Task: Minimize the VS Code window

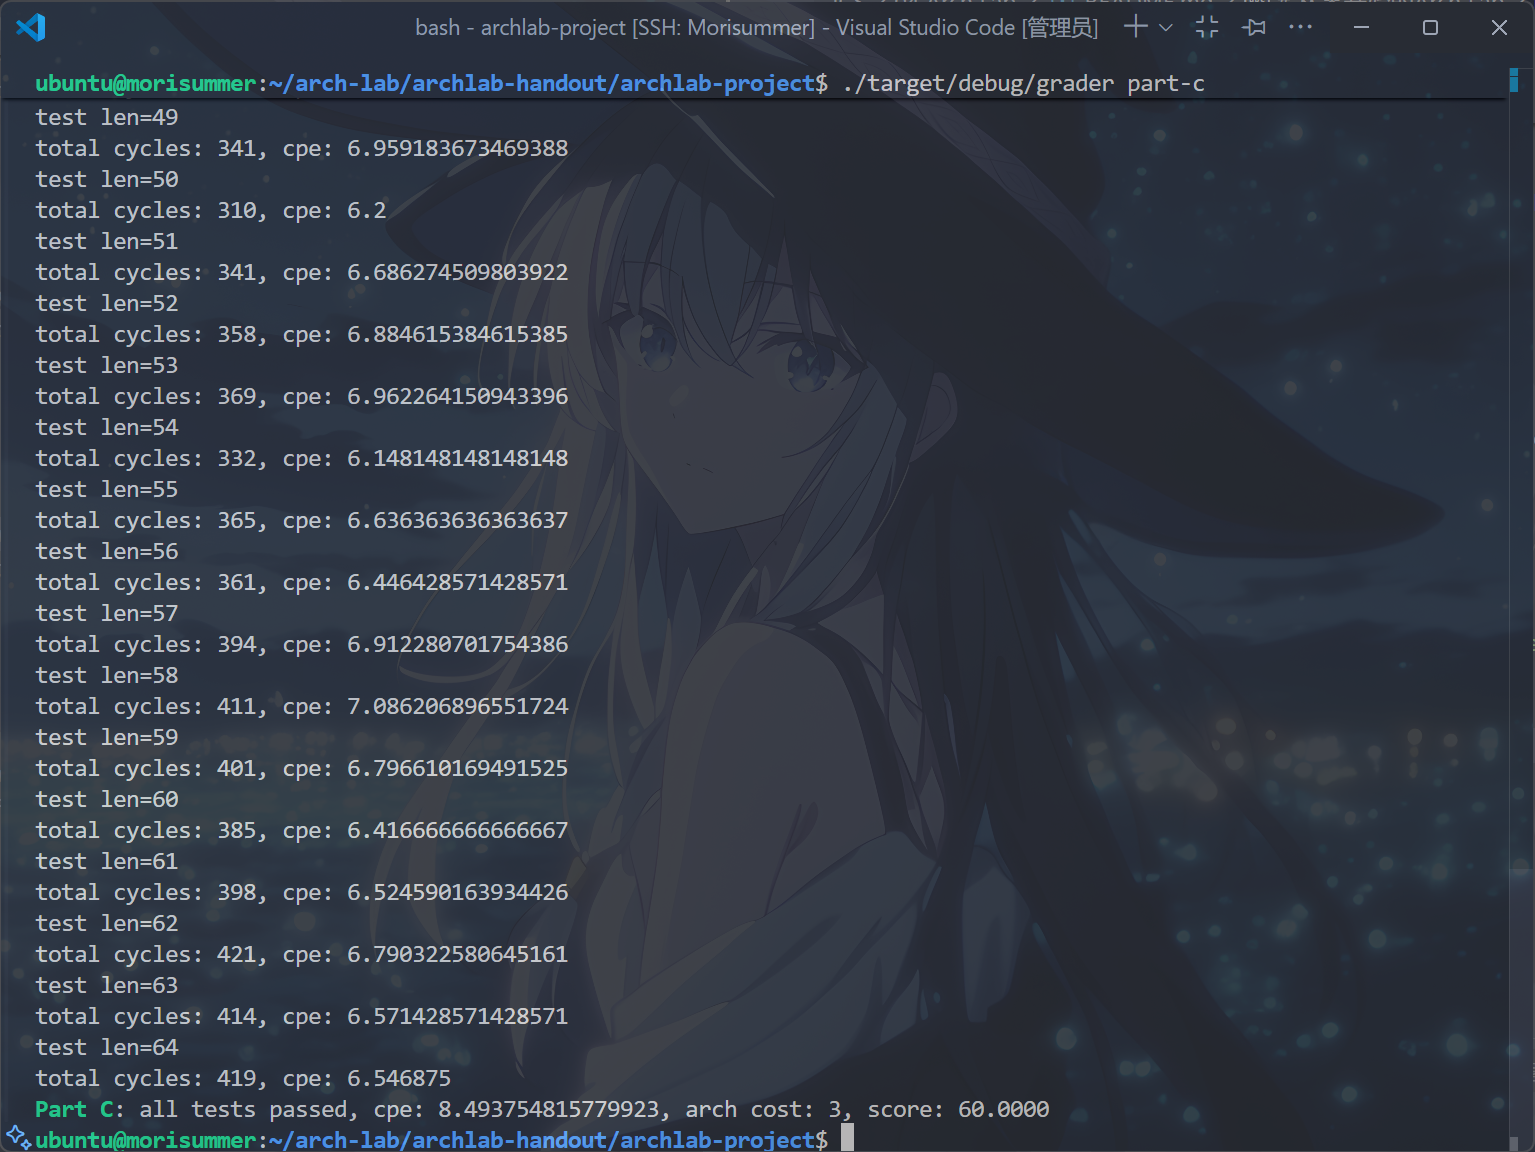Action: (1361, 27)
